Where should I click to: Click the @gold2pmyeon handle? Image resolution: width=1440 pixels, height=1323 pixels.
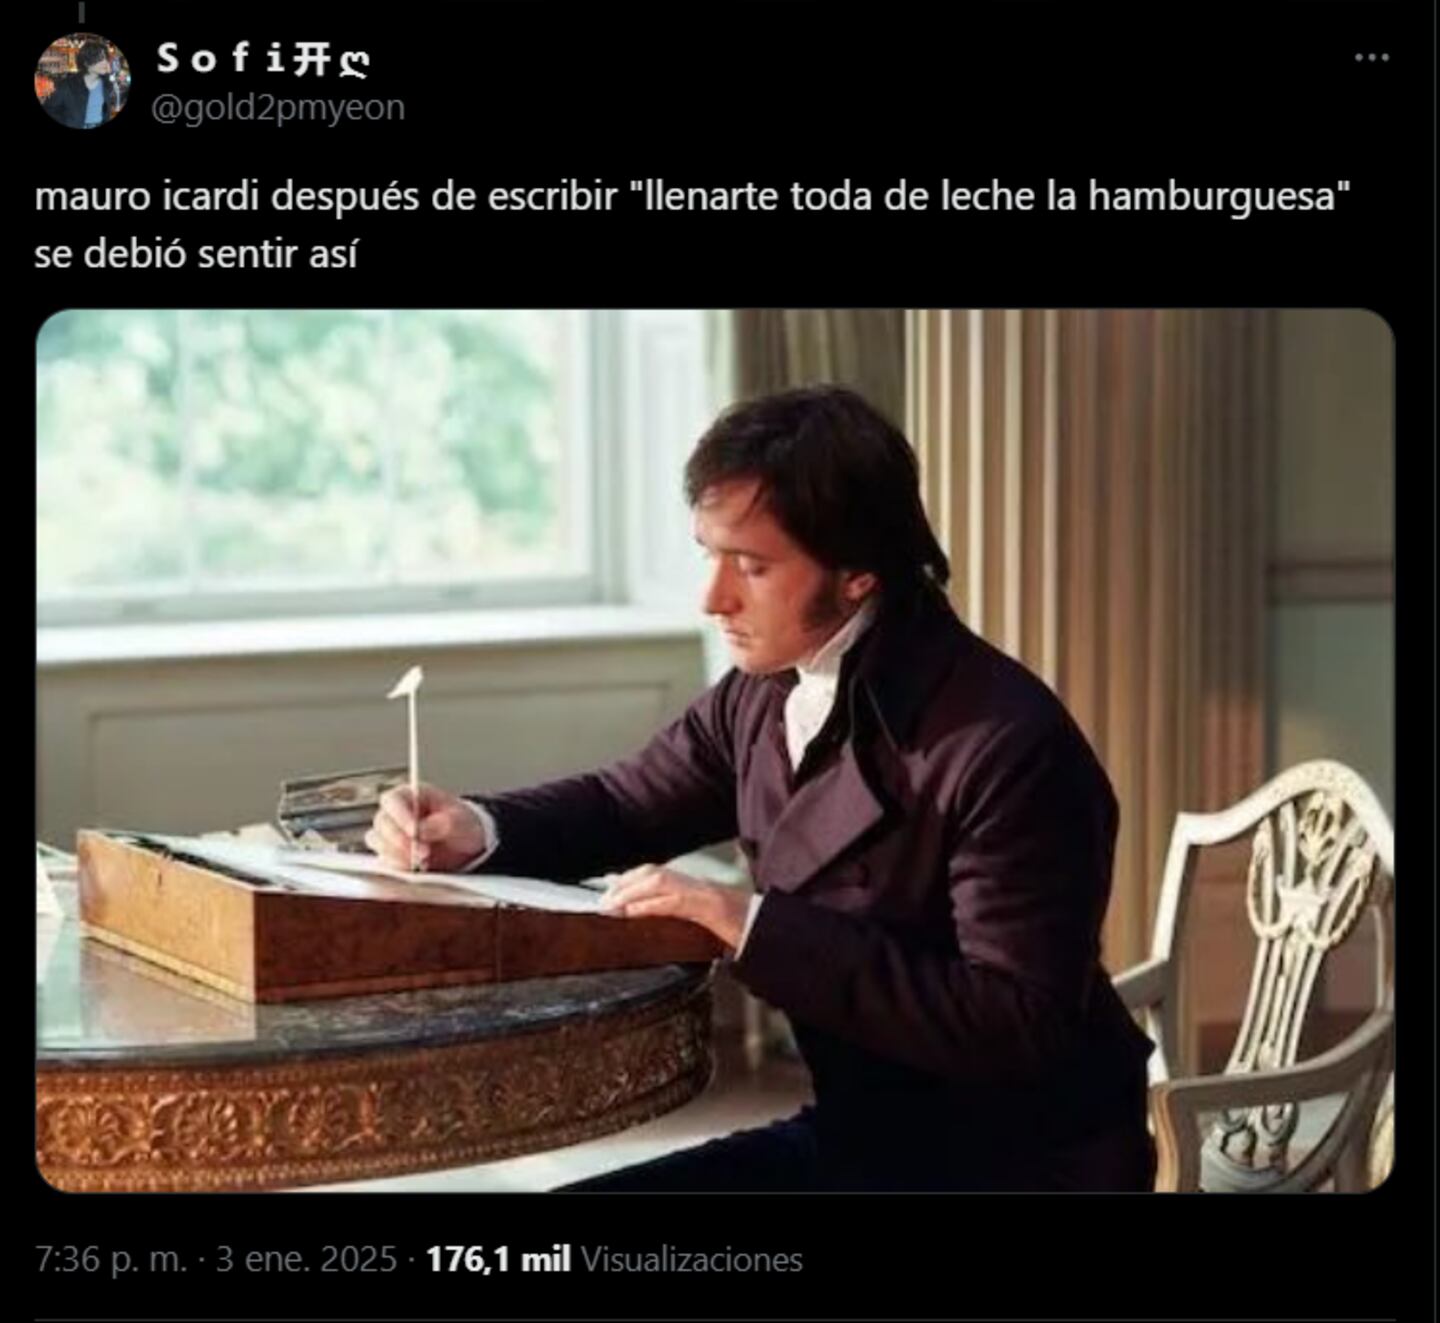[x=278, y=106]
